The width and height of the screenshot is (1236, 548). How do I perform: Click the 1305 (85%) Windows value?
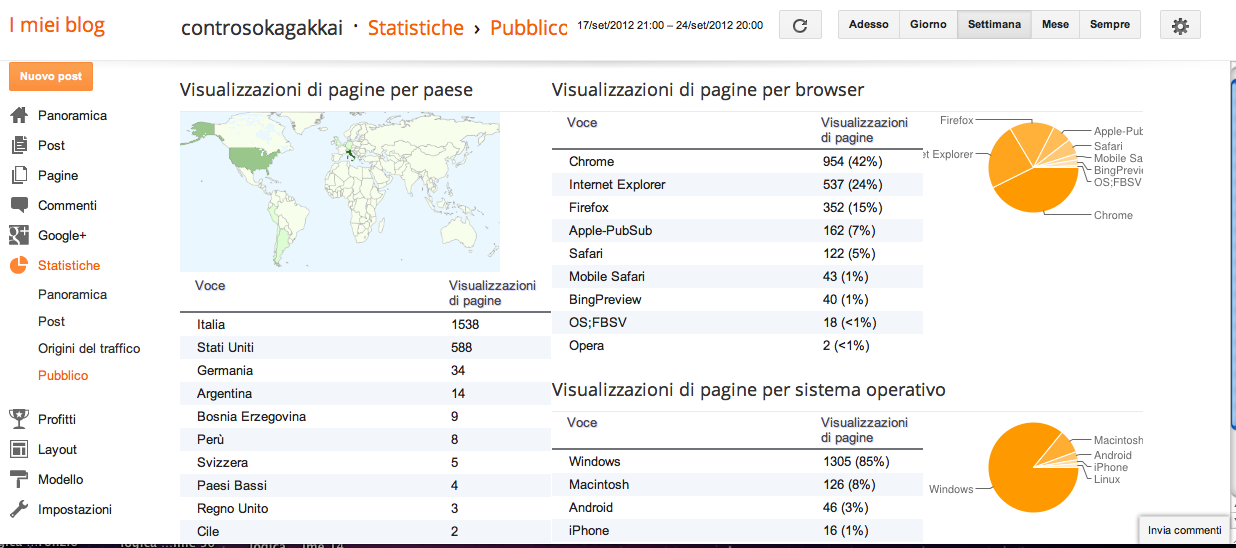855,461
